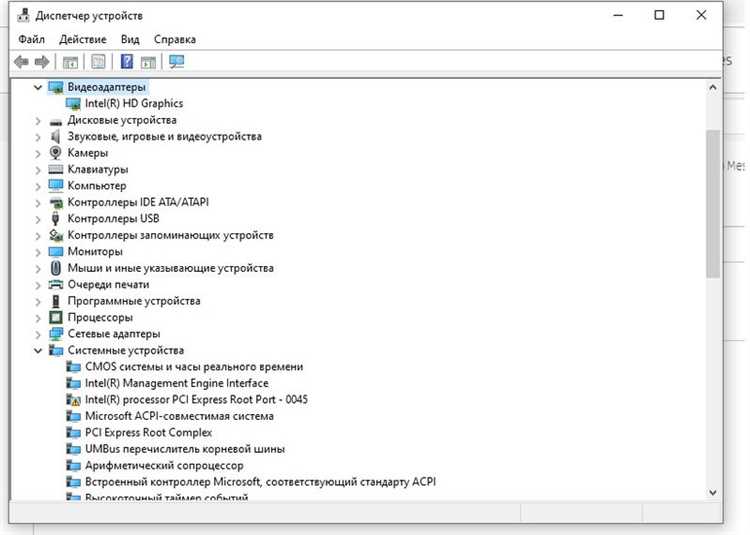Viewport: 750px width, 535px height.
Task: Click the Дисковые устройства drive icon
Action: pos(56,120)
